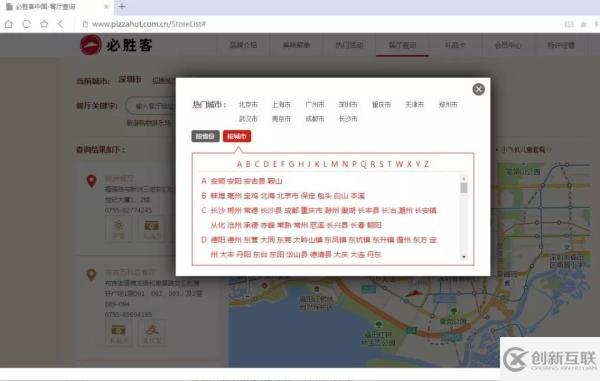Image resolution: width=600 pixels, height=381 pixels.
Task: Open the 美味菜单 navigation tab
Action: pyautogui.click(x=296, y=45)
